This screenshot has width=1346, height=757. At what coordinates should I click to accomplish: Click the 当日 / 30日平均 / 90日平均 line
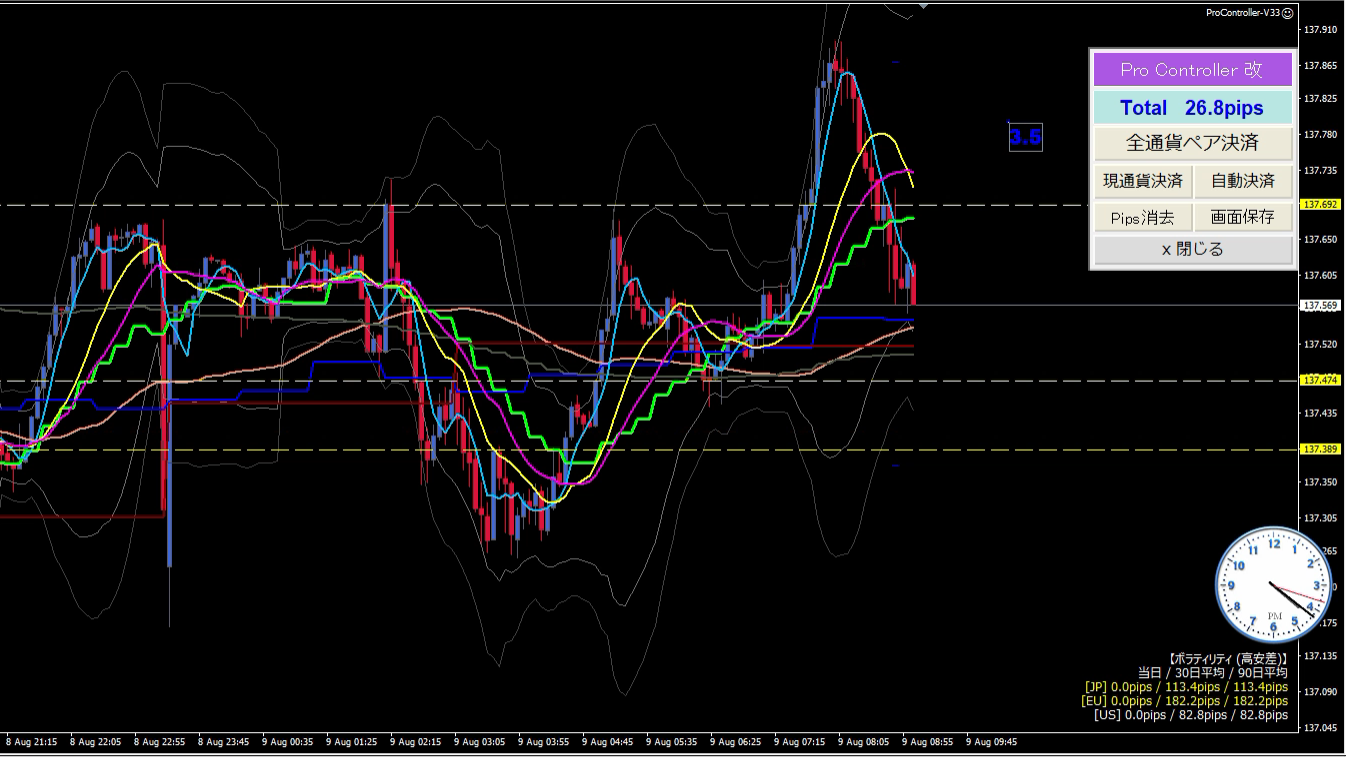[x=1212, y=673]
